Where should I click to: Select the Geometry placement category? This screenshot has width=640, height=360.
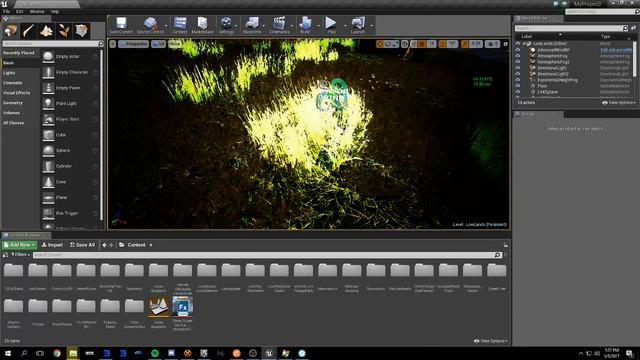click(x=13, y=103)
